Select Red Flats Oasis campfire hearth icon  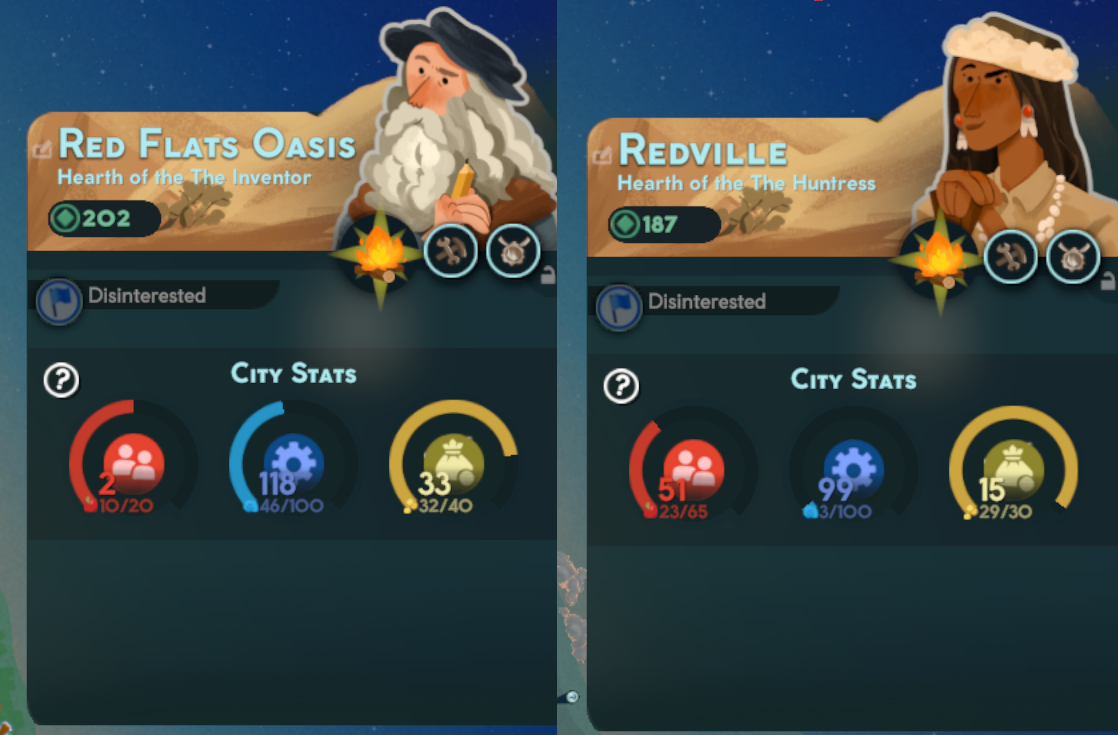(x=379, y=254)
